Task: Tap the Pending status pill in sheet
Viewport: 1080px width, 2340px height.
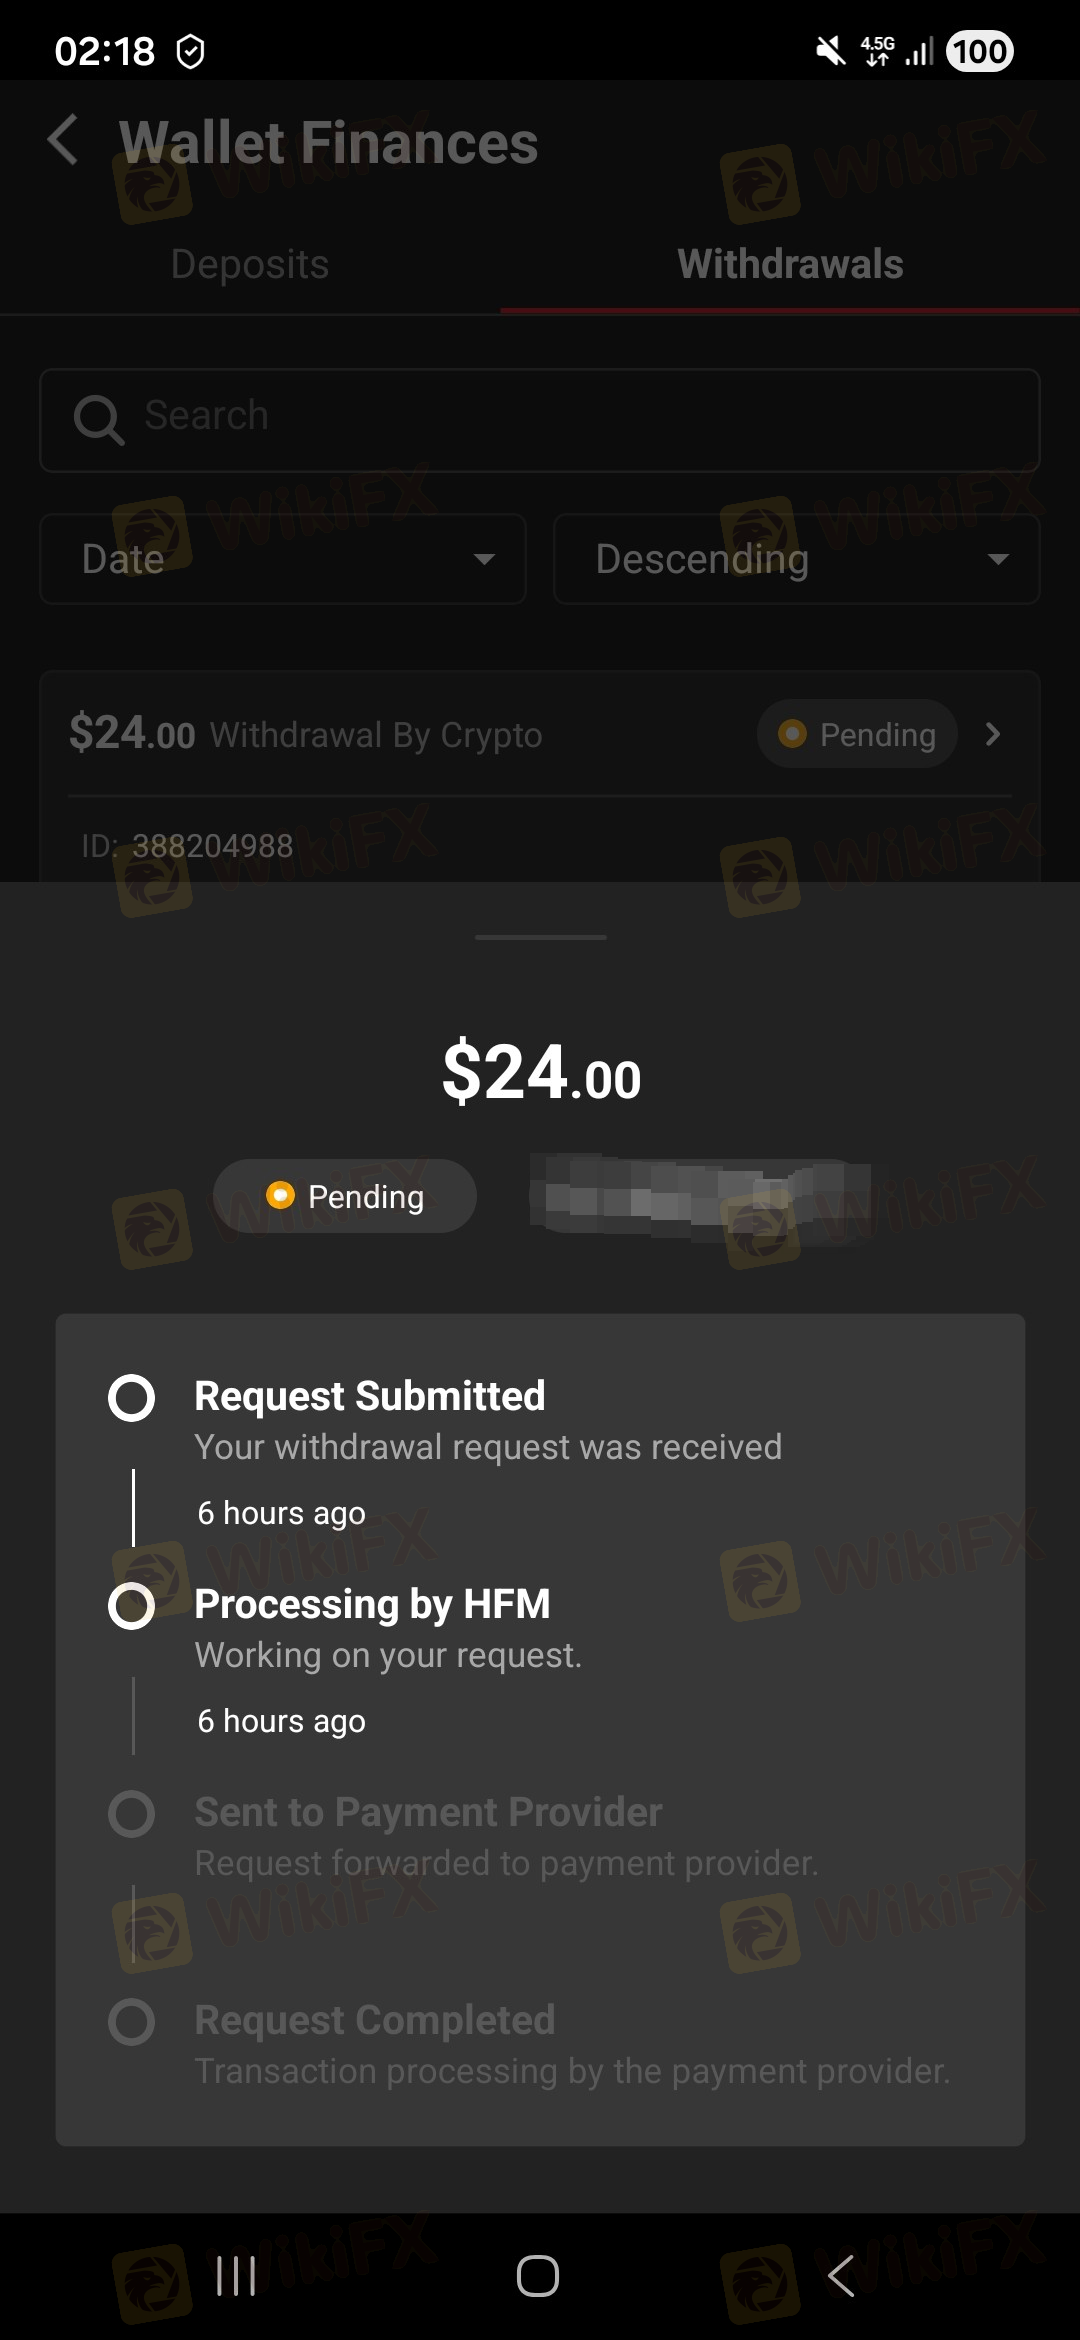Action: (x=345, y=1196)
